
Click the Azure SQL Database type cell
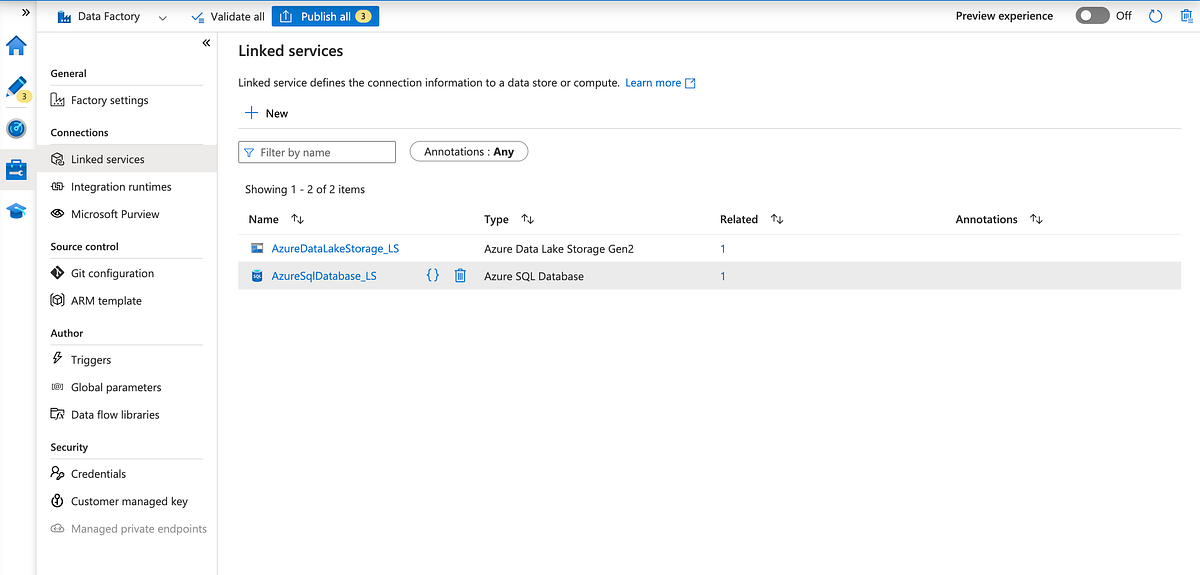[534, 276]
